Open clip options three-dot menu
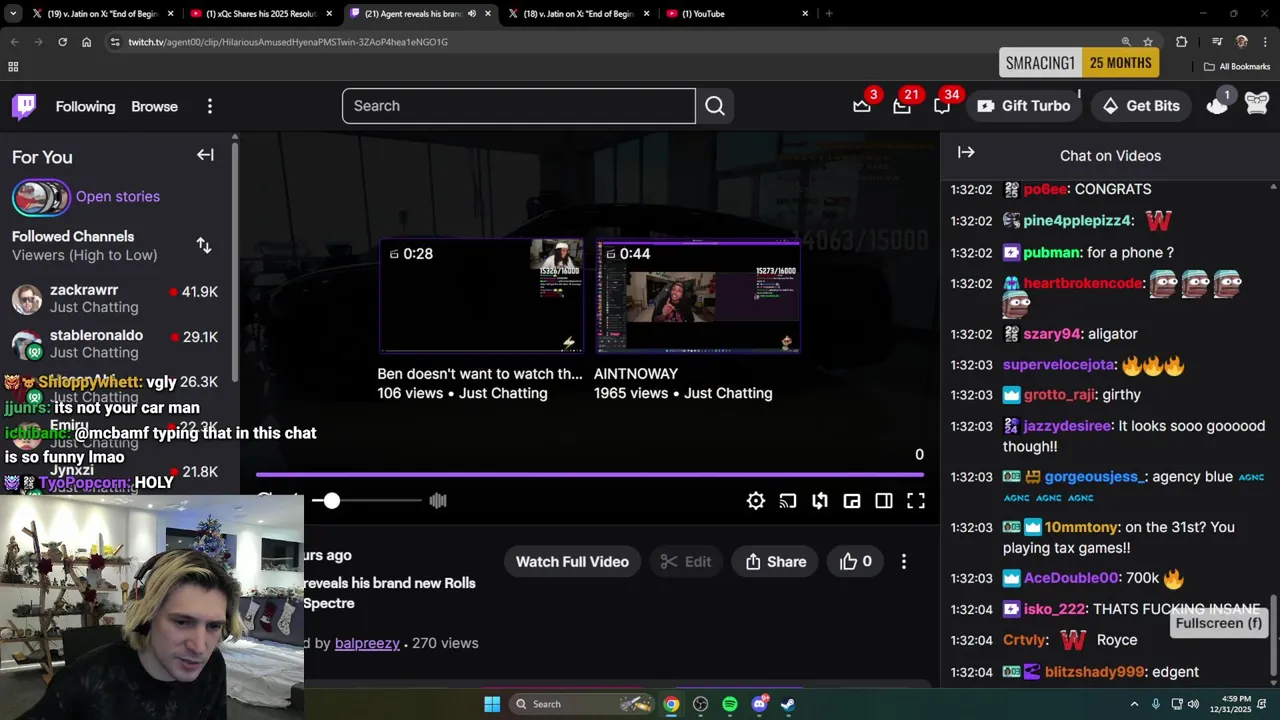This screenshot has width=1280, height=720. click(x=904, y=562)
